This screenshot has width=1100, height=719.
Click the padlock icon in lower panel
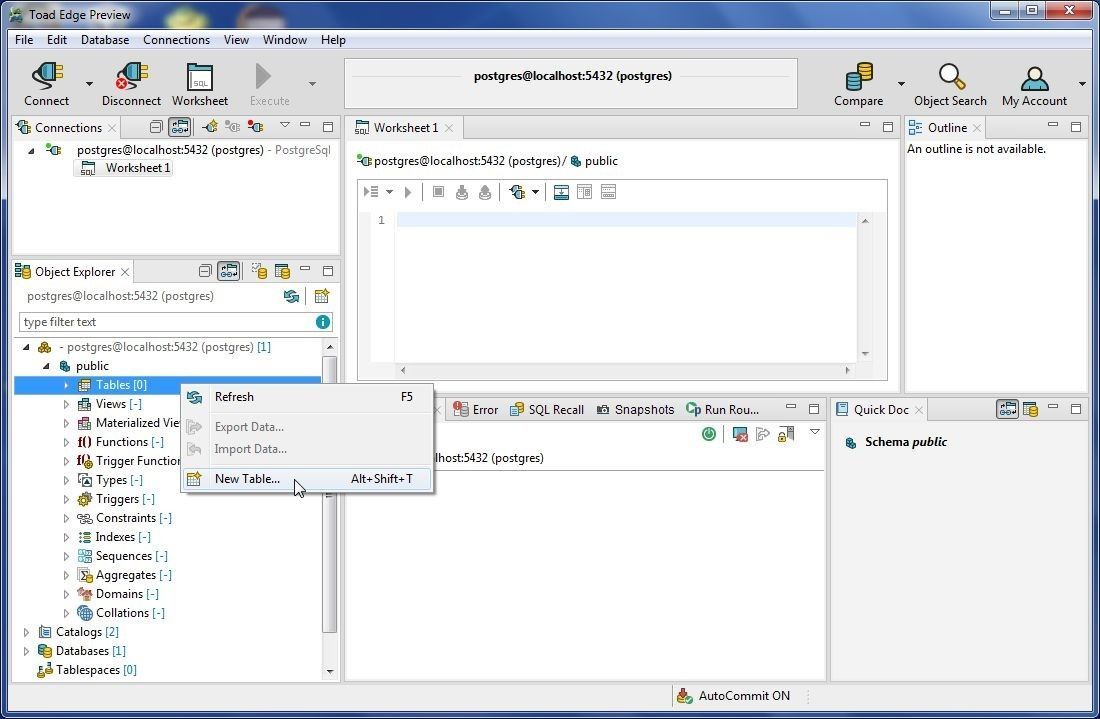click(x=786, y=434)
